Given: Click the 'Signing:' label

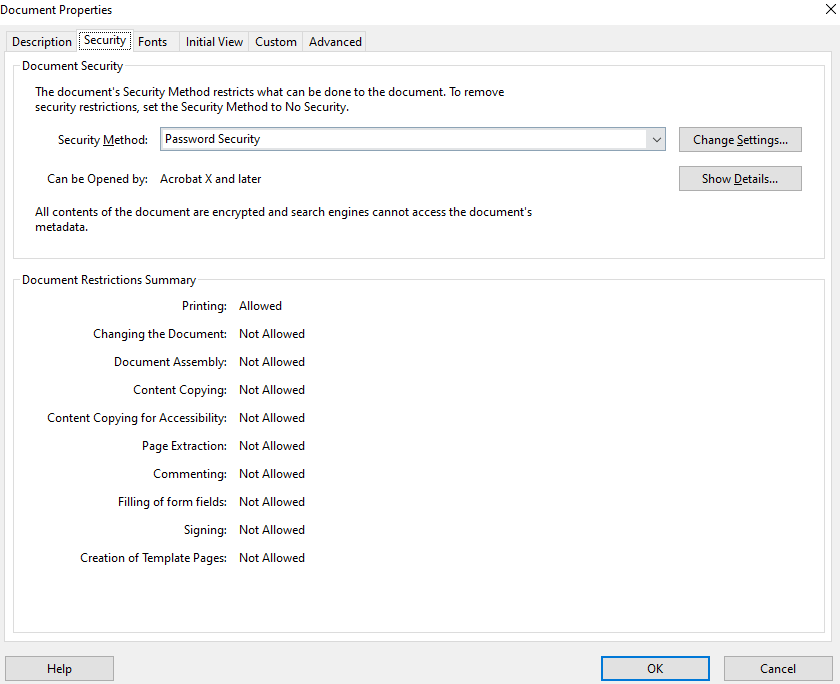Looking at the screenshot, I should click(205, 530).
